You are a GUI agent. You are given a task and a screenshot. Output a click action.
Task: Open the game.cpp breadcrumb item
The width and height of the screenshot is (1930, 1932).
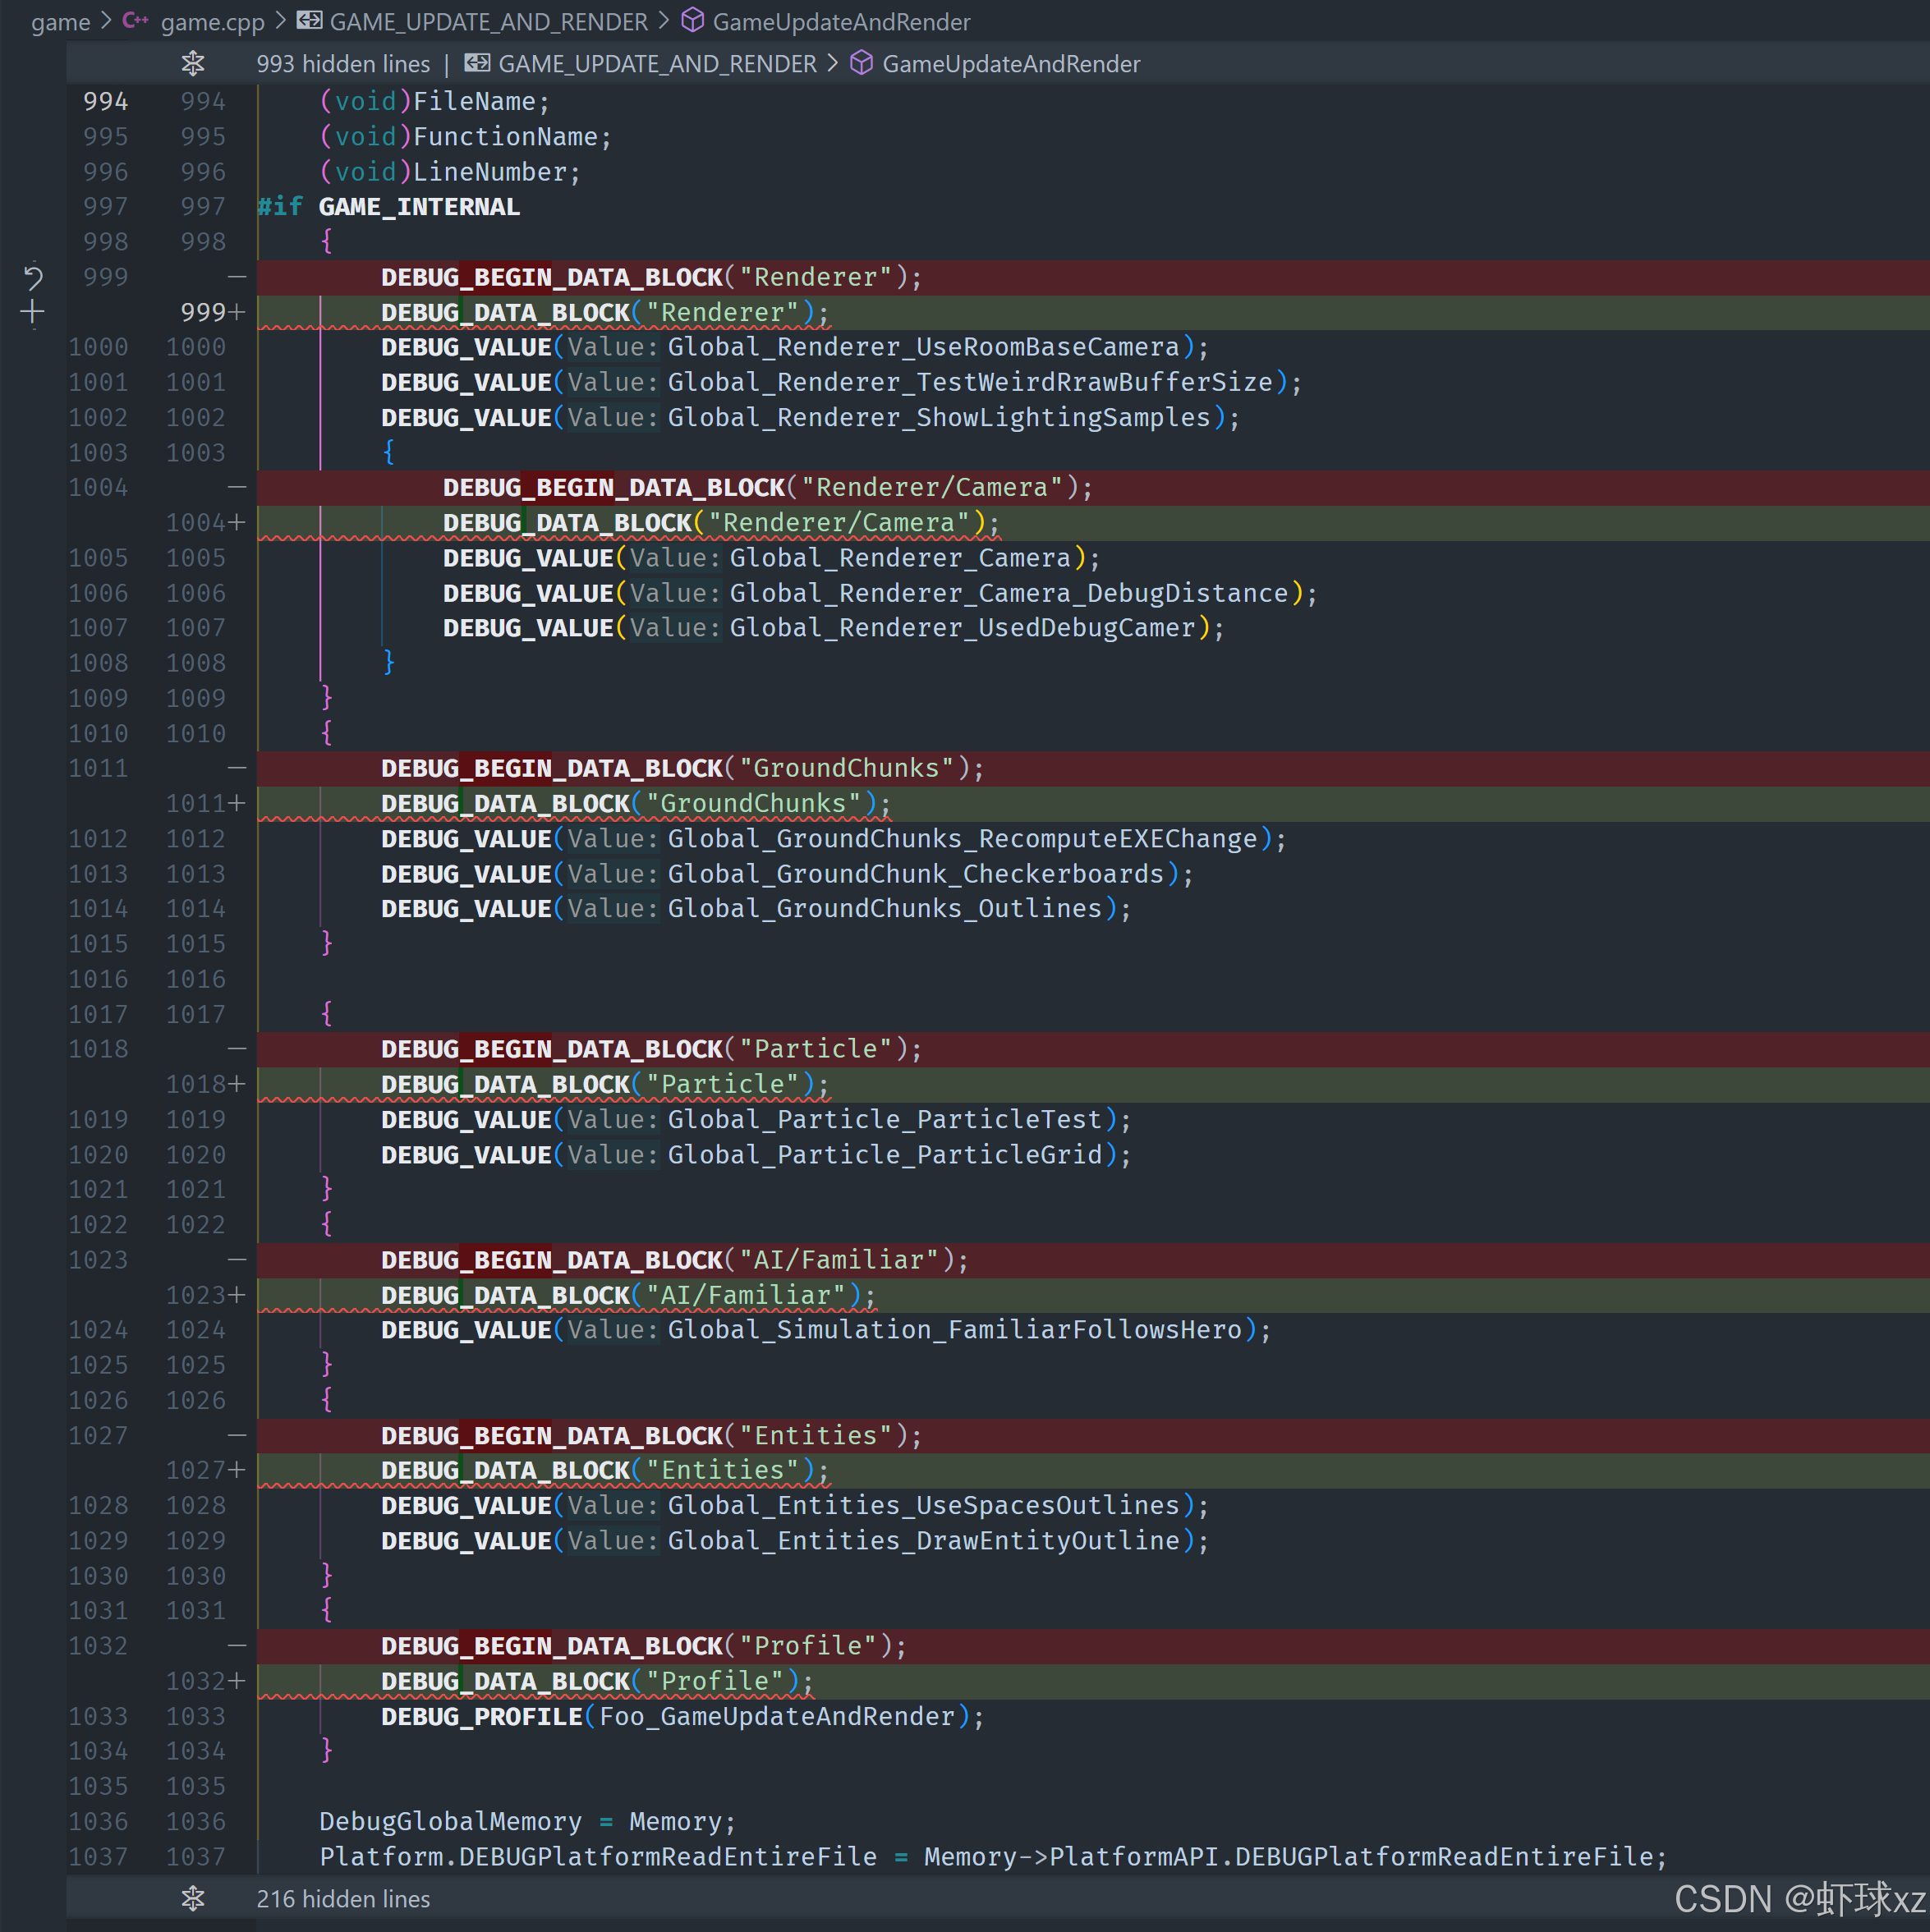tap(212, 21)
